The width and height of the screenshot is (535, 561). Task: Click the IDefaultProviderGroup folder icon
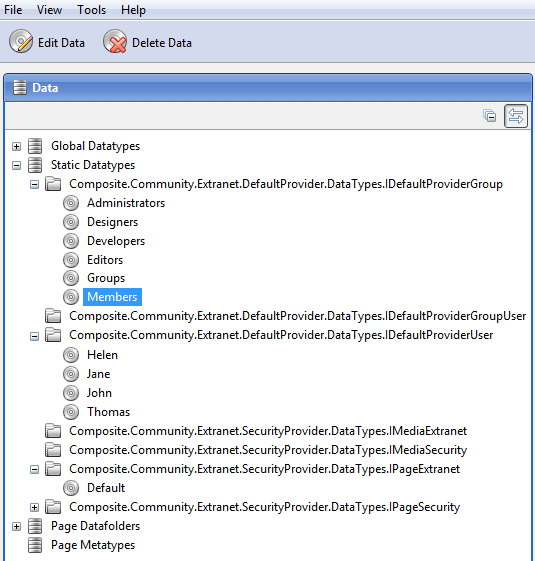pyautogui.click(x=53, y=184)
